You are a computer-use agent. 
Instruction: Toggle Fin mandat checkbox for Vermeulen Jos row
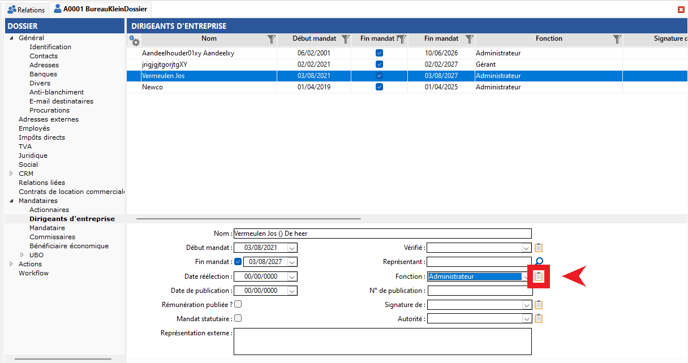coord(380,76)
